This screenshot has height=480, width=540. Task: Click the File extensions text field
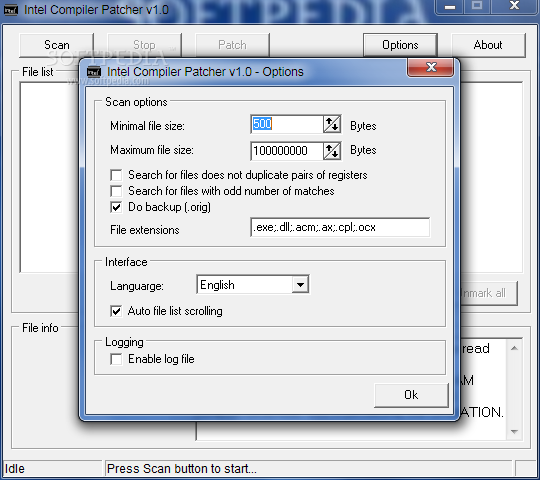pyautogui.click(x=340, y=227)
